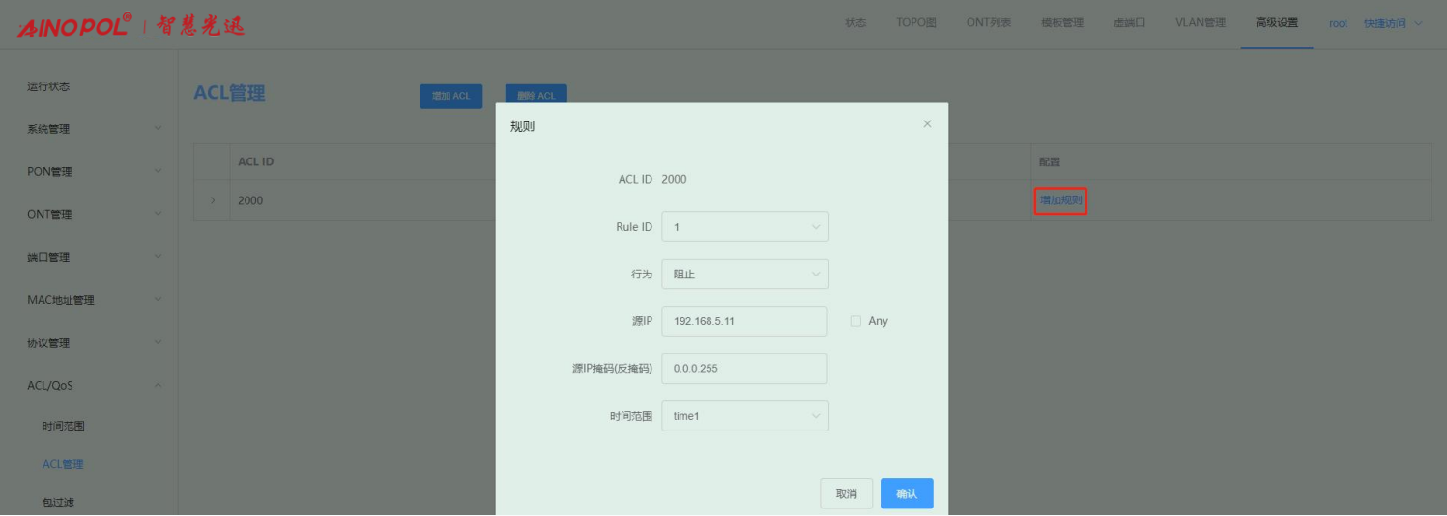Expand the ACL 2000 table row arrow

click(212, 201)
